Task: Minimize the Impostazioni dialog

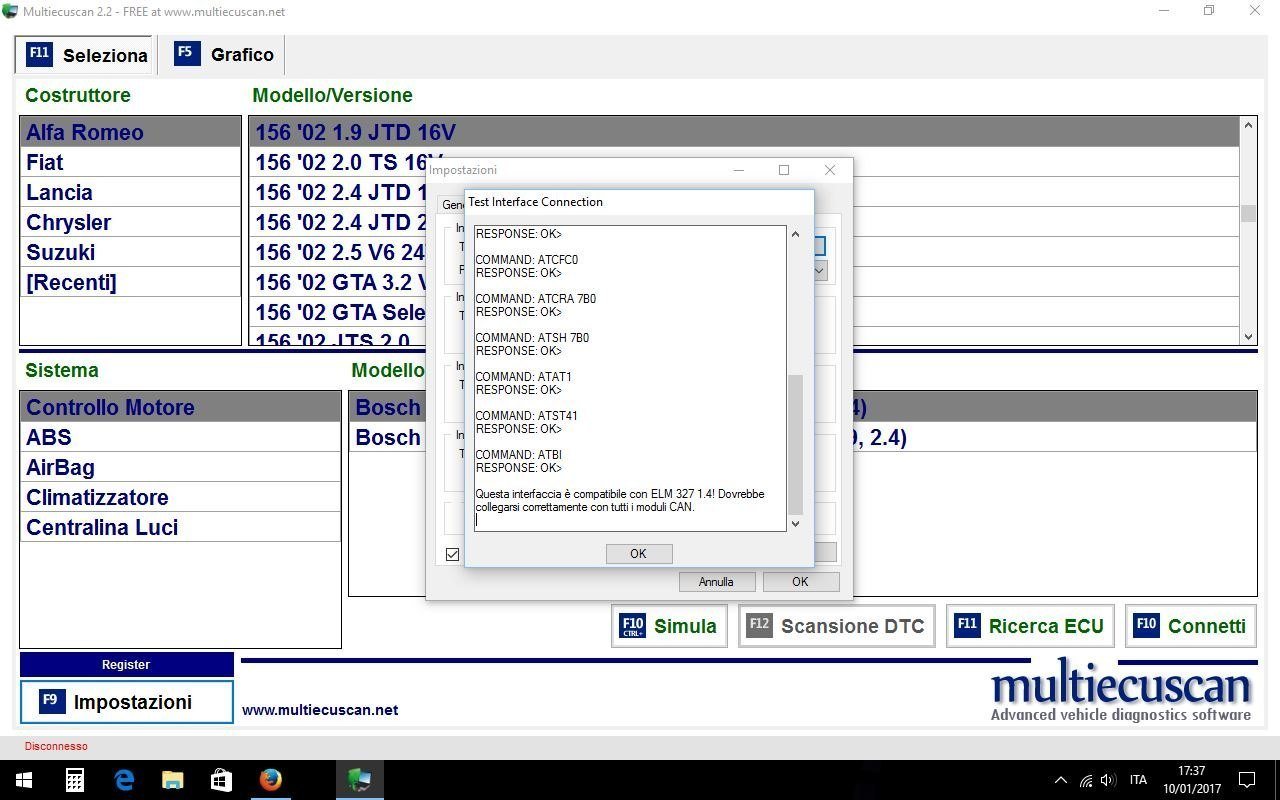Action: tap(739, 170)
